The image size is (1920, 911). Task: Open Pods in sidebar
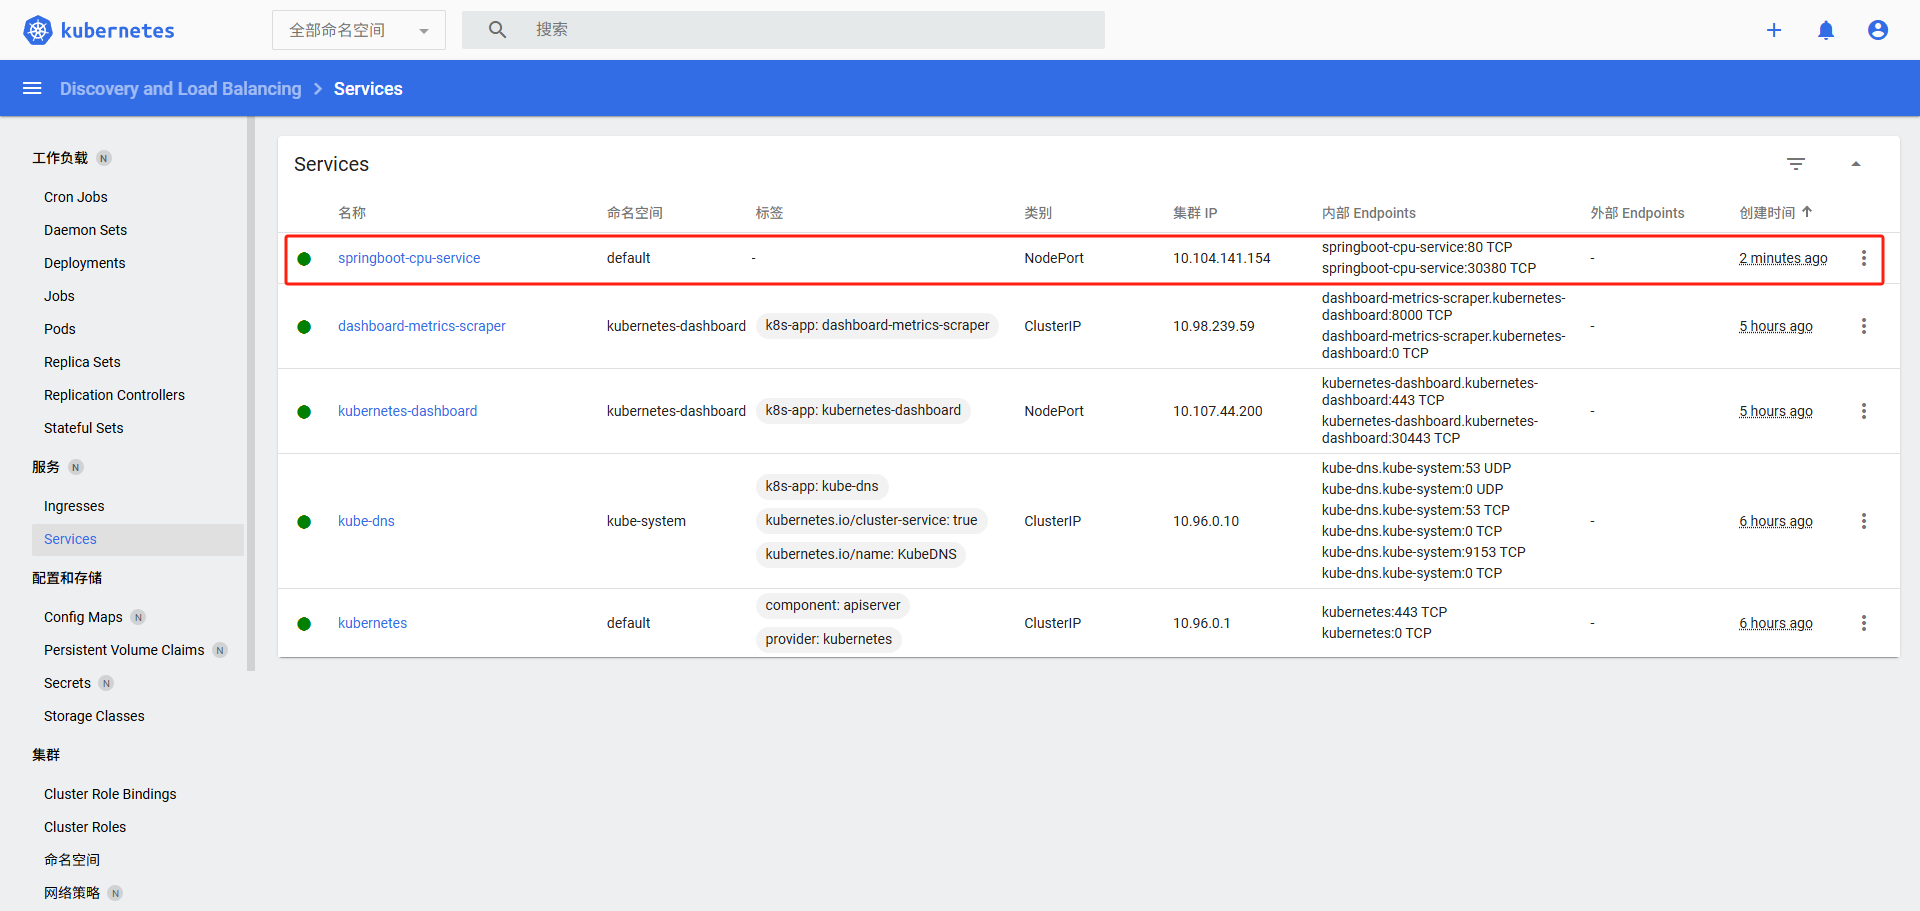point(60,329)
